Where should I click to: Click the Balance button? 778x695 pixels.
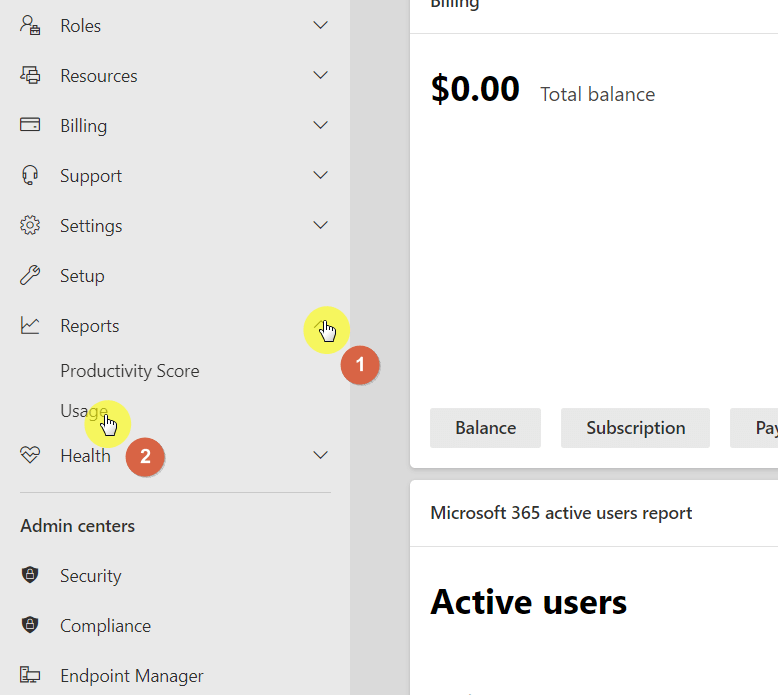(x=485, y=428)
